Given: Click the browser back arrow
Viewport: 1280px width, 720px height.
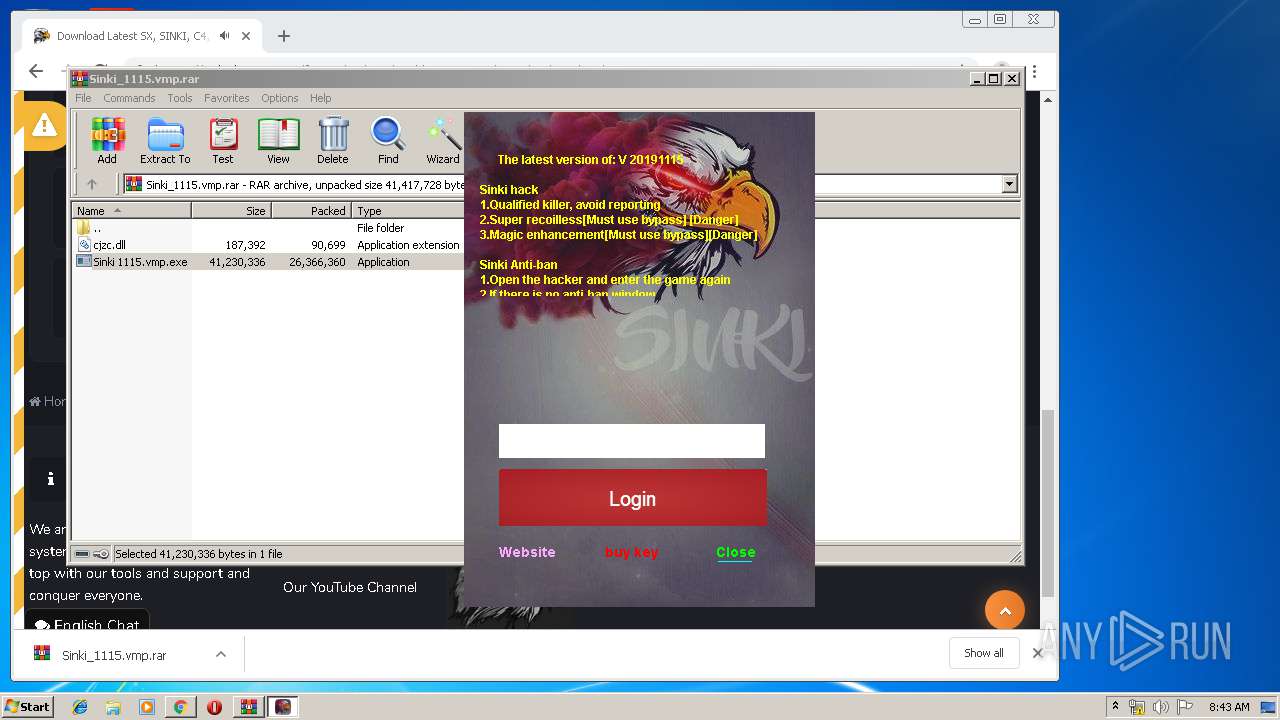Looking at the screenshot, I should pyautogui.click(x=36, y=71).
